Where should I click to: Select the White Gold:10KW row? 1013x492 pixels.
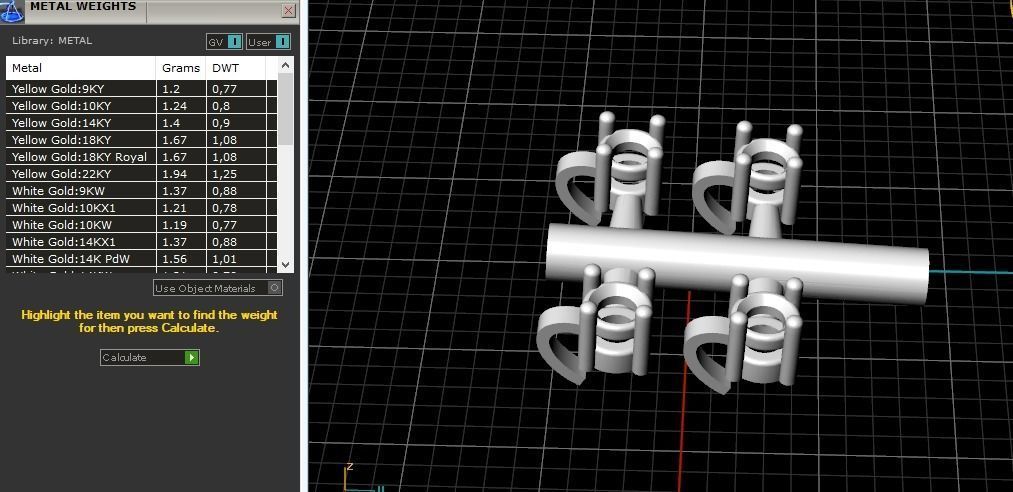pos(141,225)
